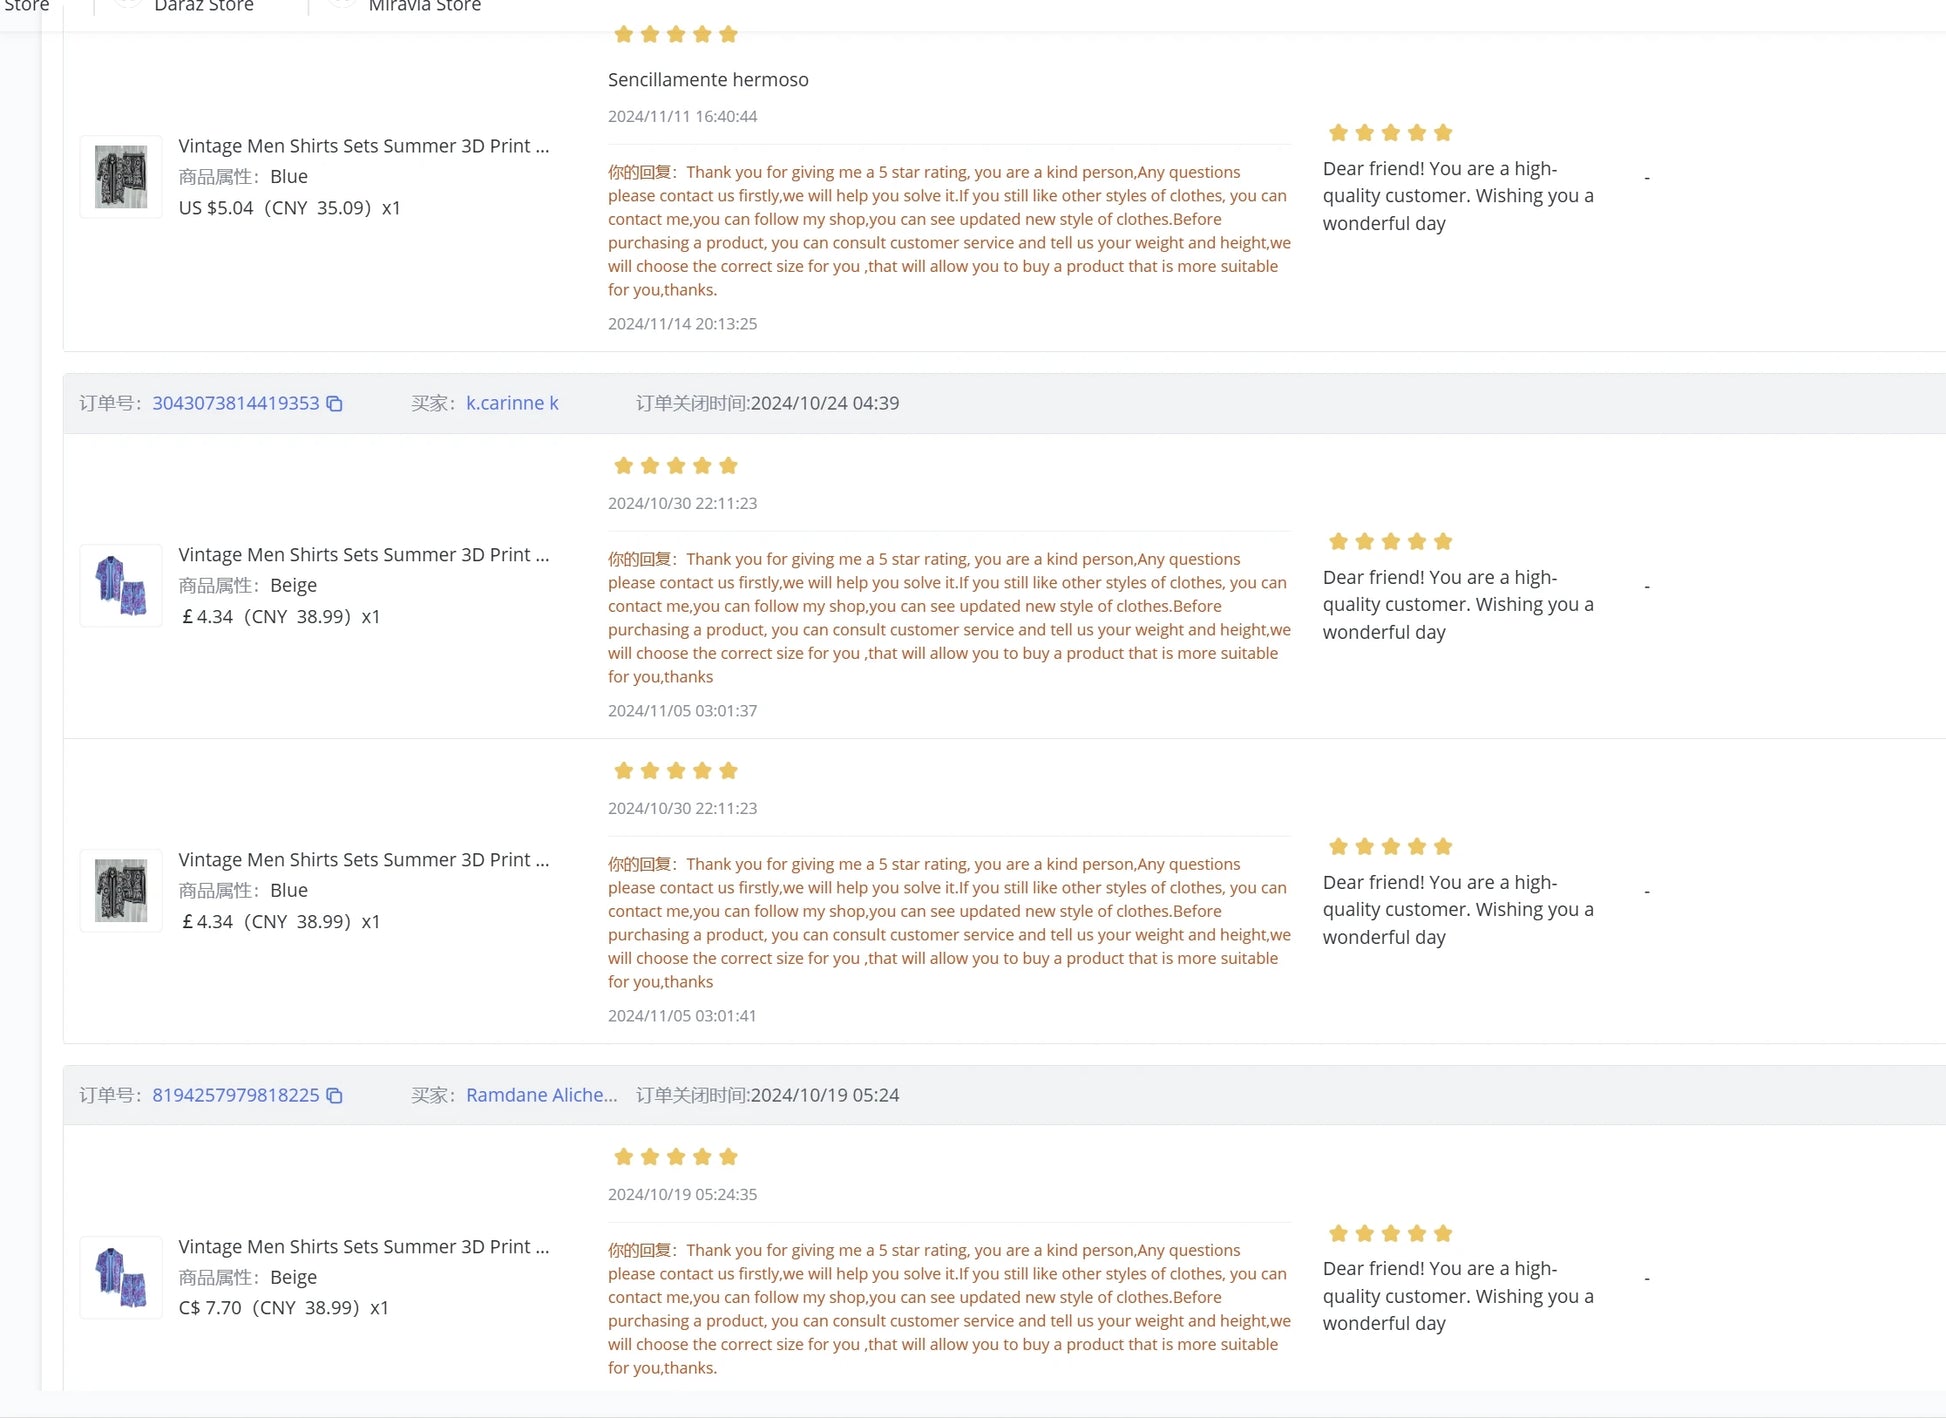The width and height of the screenshot is (1946, 1418).
Task: Open product title of C$ 7.70 Beige item
Action: 363,1247
